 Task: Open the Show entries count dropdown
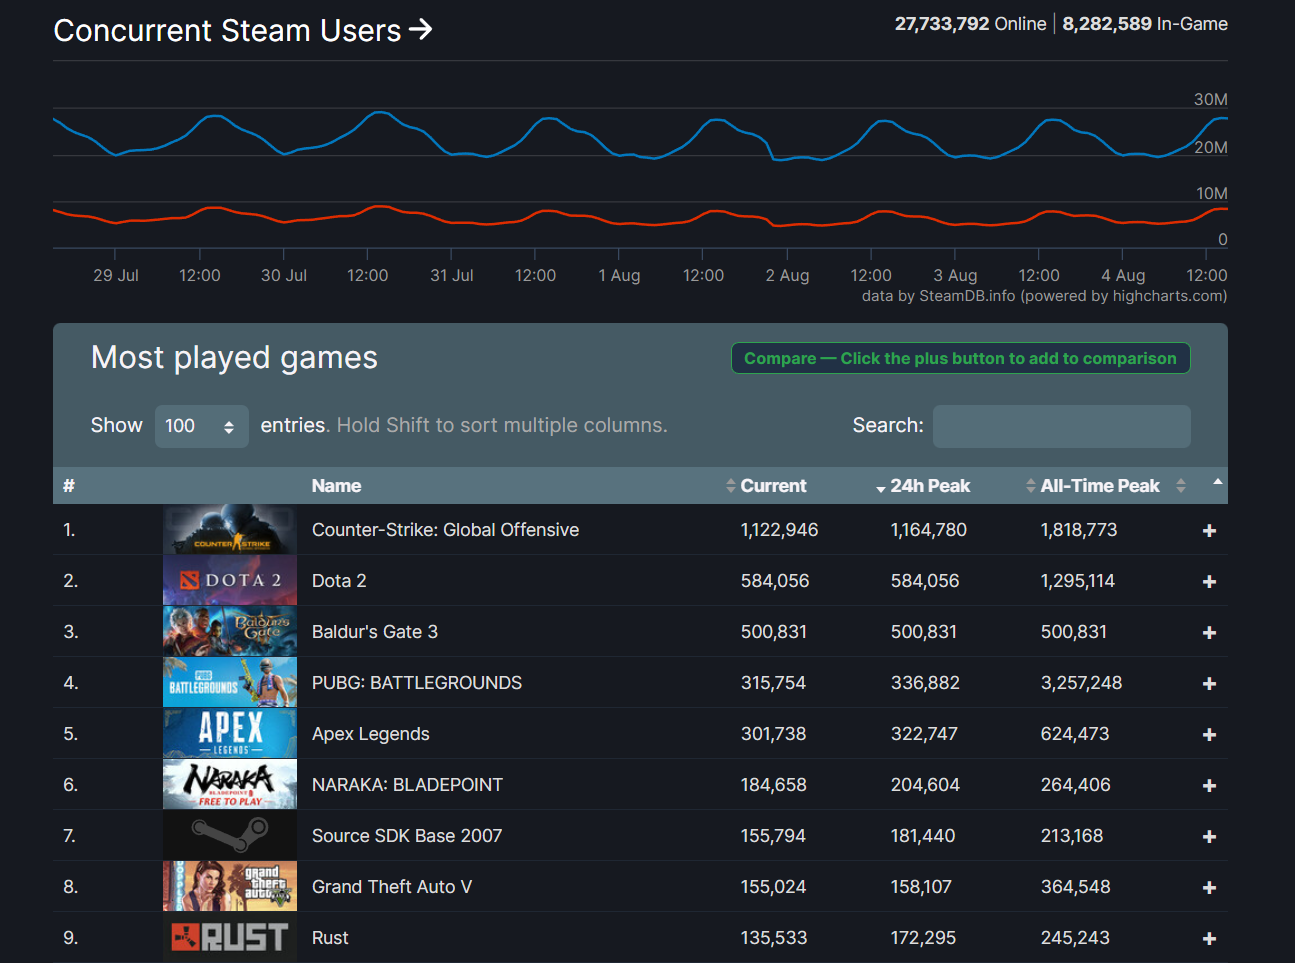coord(202,426)
